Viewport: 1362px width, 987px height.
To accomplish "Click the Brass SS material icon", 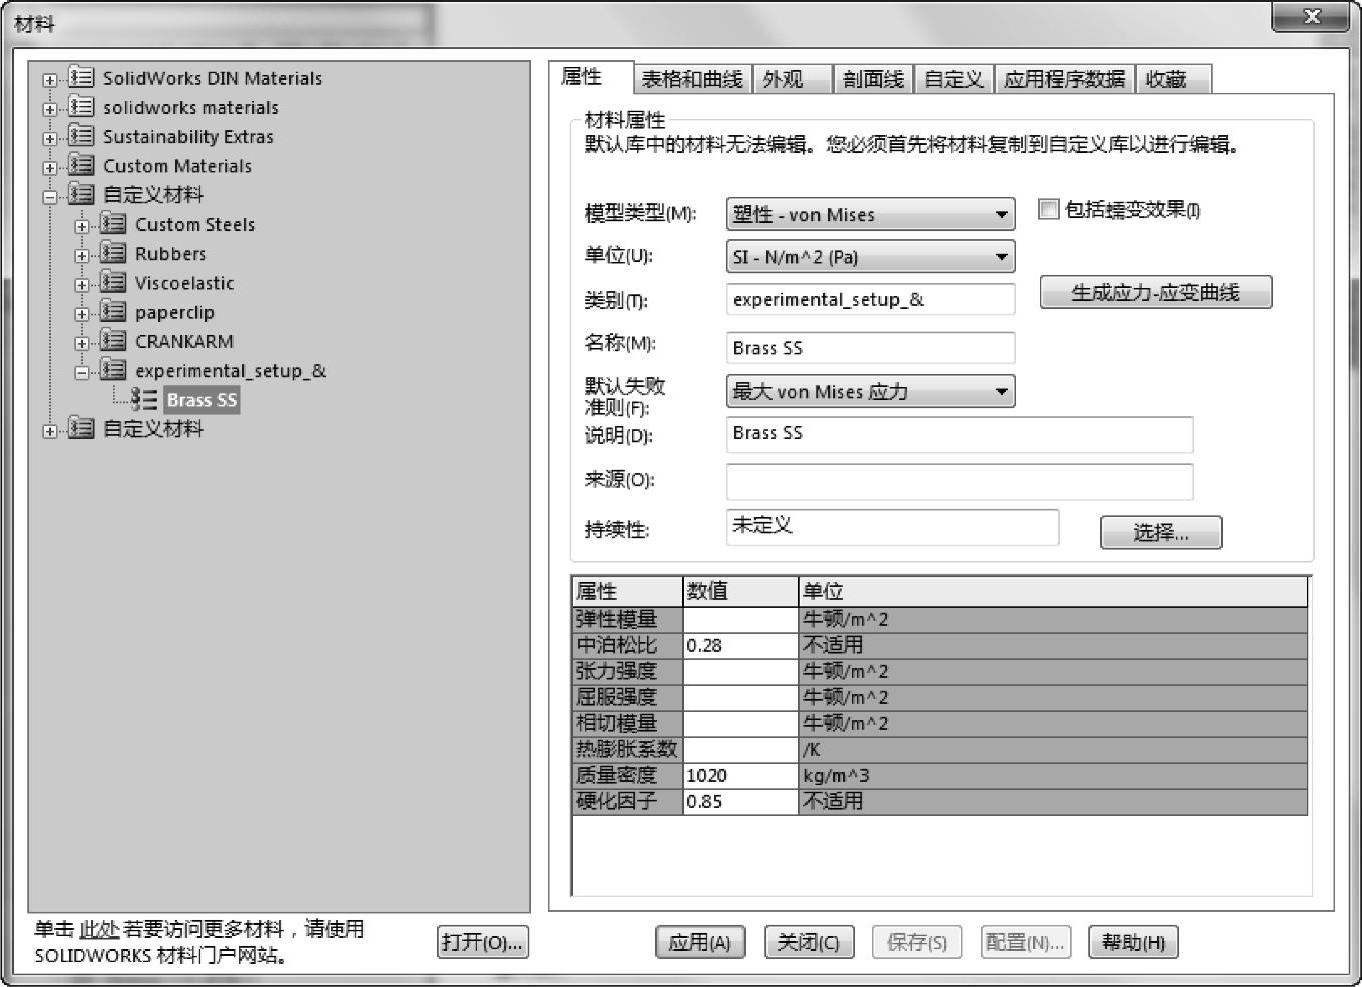I will click(145, 400).
